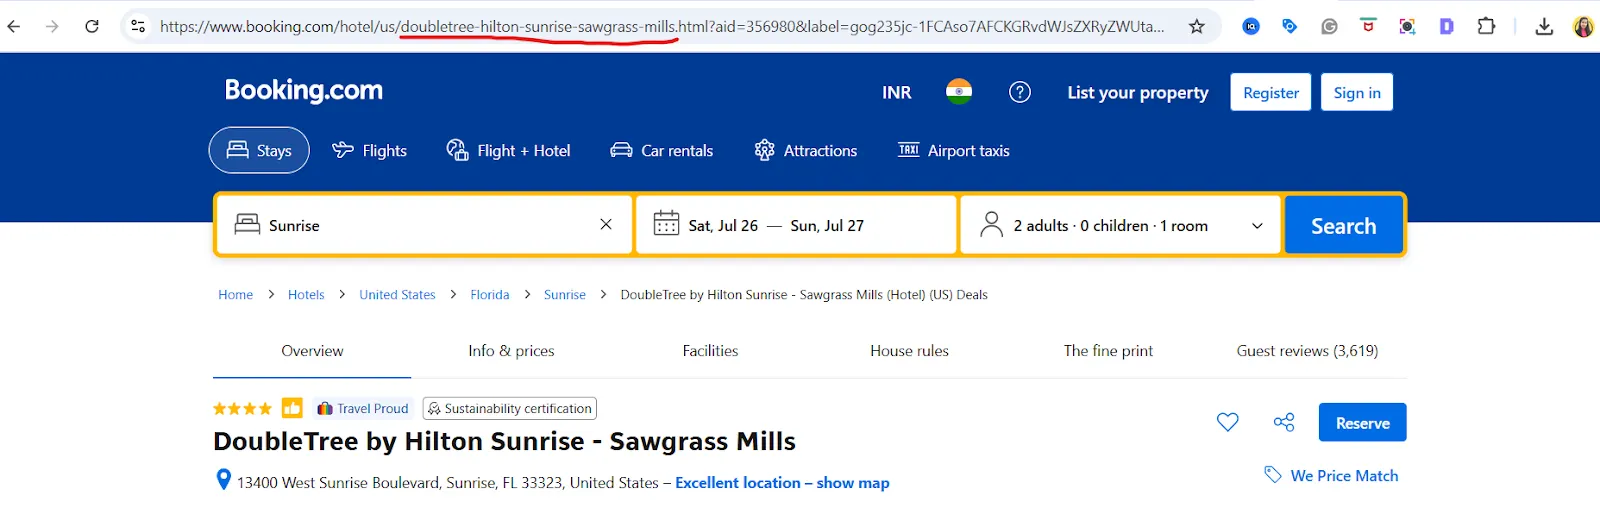The image size is (1600, 508).
Task: Click the Travel Proud badge
Action: 363,408
